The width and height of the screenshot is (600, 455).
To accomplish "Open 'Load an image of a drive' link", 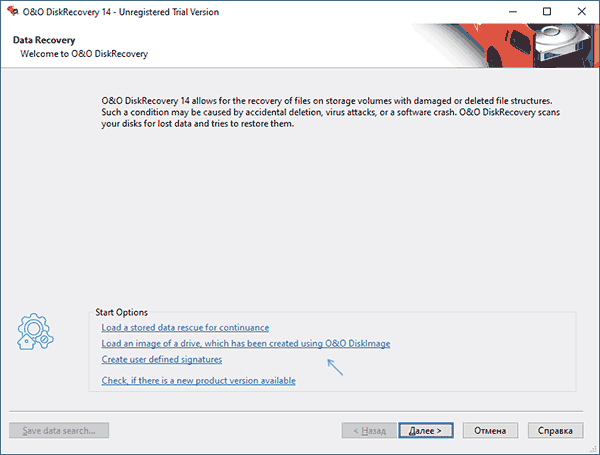I will click(x=246, y=344).
